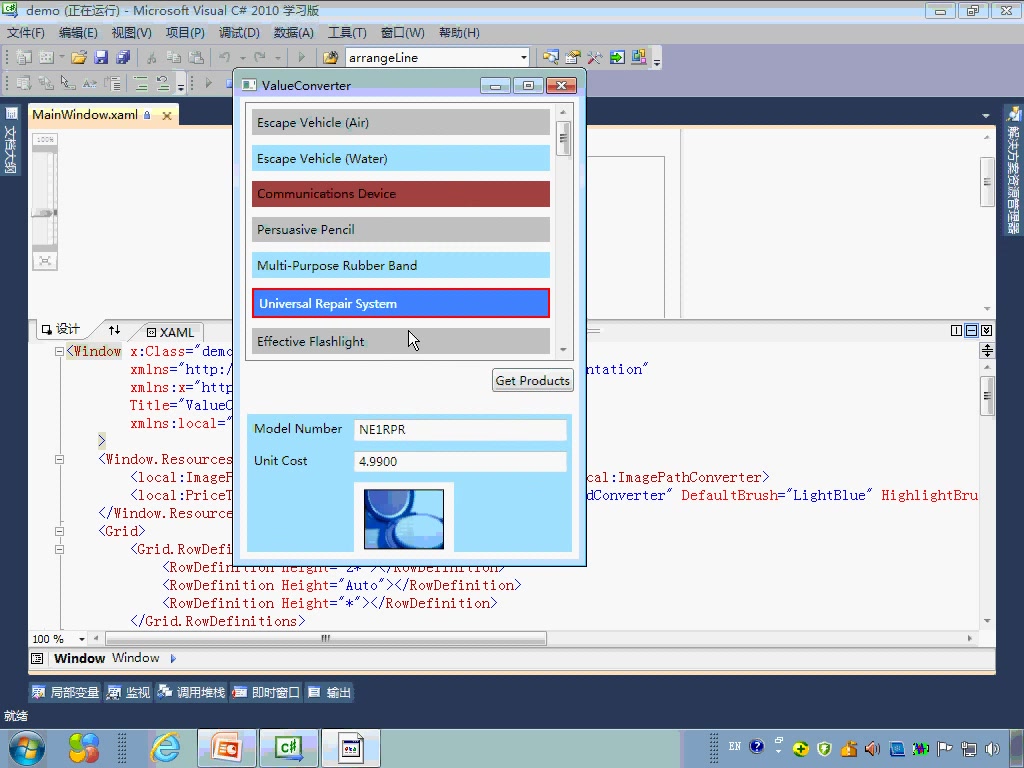Open the 输出 output panel tab
1024x768 pixels.
click(330, 692)
